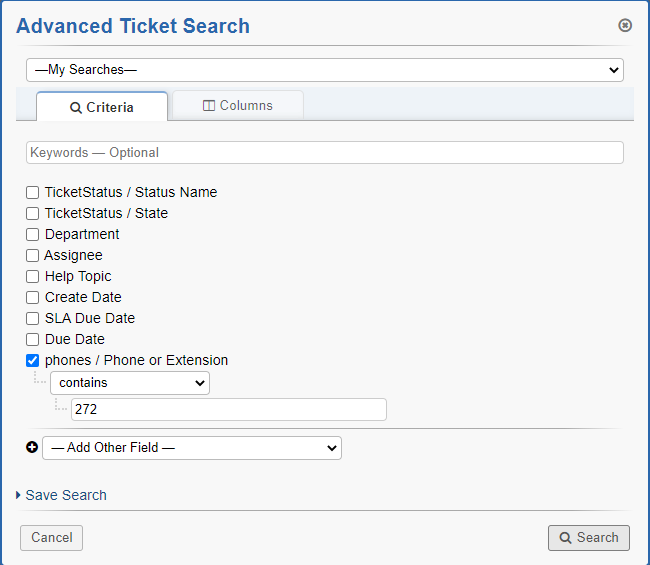Click the plus icon beside Add Other Field
Image resolution: width=650 pixels, height=565 pixels.
point(32,448)
